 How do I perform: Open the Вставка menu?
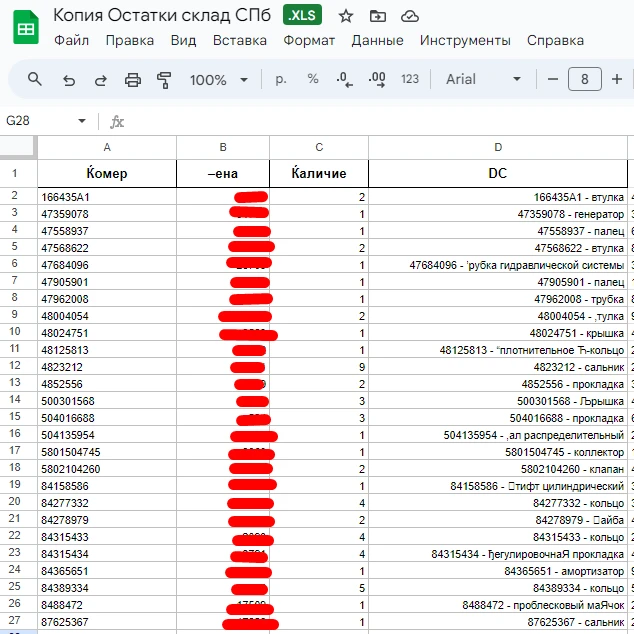240,40
